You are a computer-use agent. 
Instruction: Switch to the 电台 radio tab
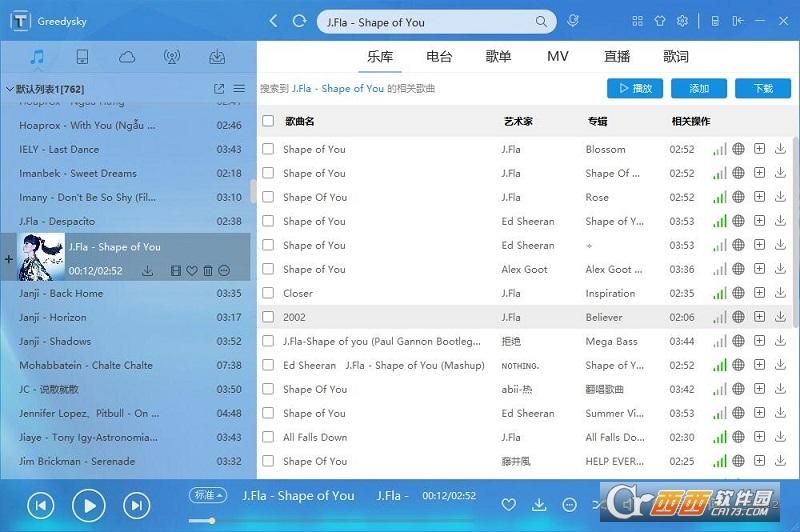tap(439, 57)
